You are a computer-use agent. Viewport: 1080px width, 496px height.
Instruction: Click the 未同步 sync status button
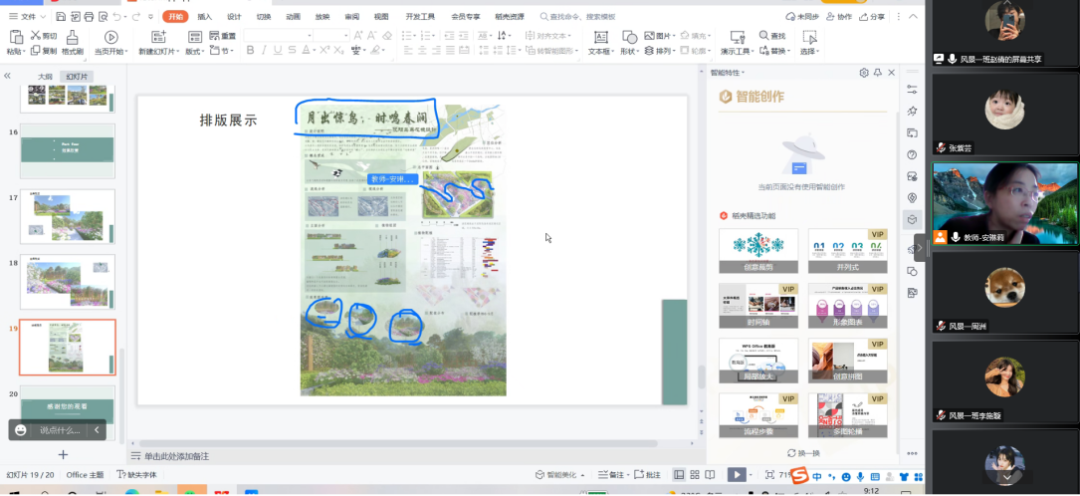802,17
